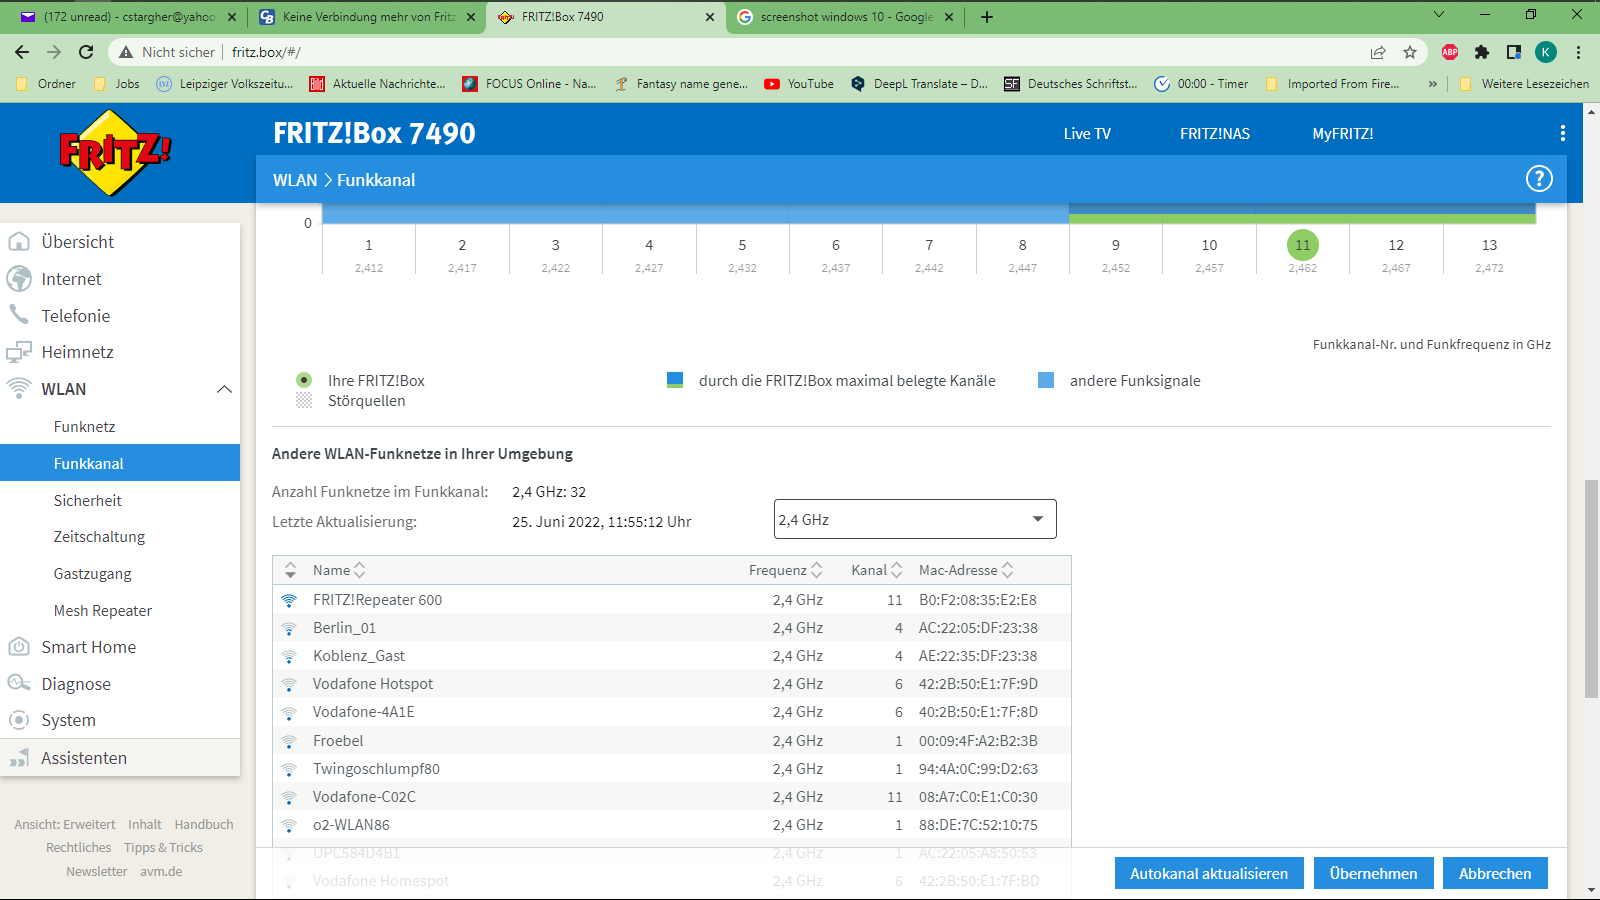The image size is (1600, 900).
Task: Click the page vertical scrollbar
Action: pyautogui.click(x=1591, y=588)
